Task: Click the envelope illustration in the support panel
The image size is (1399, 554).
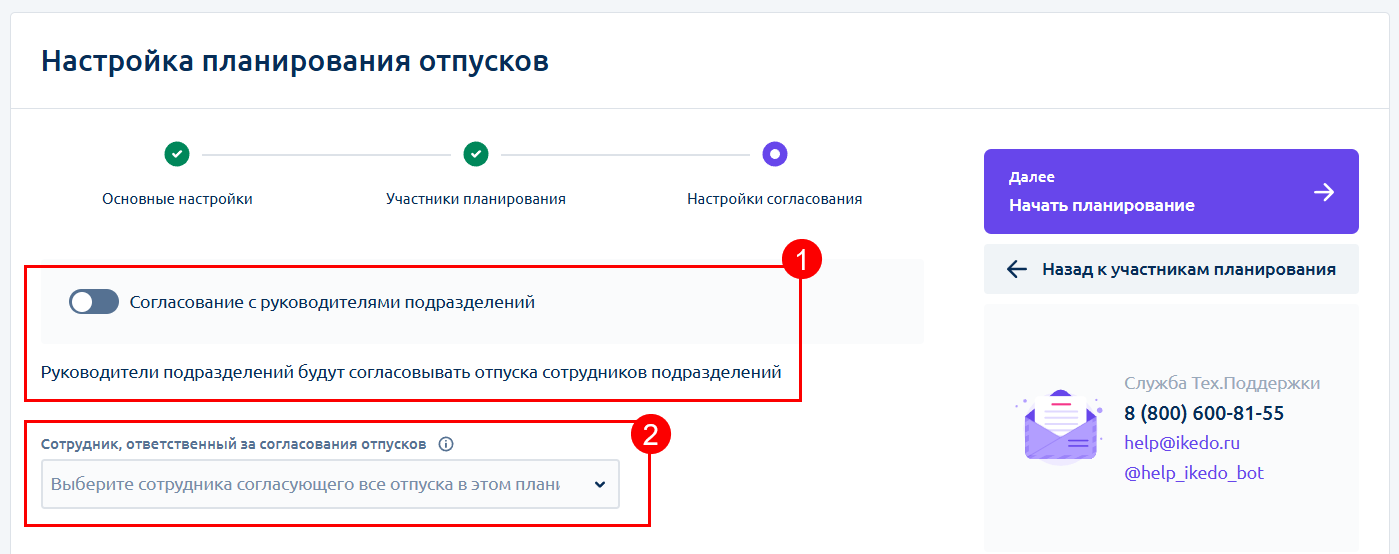Action: (1058, 427)
